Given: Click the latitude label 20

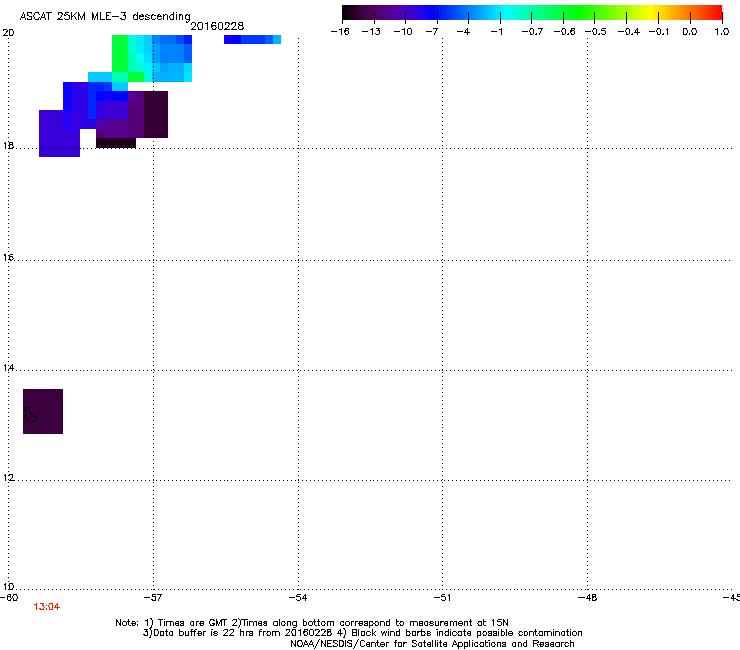Looking at the screenshot, I should pos(8,33).
